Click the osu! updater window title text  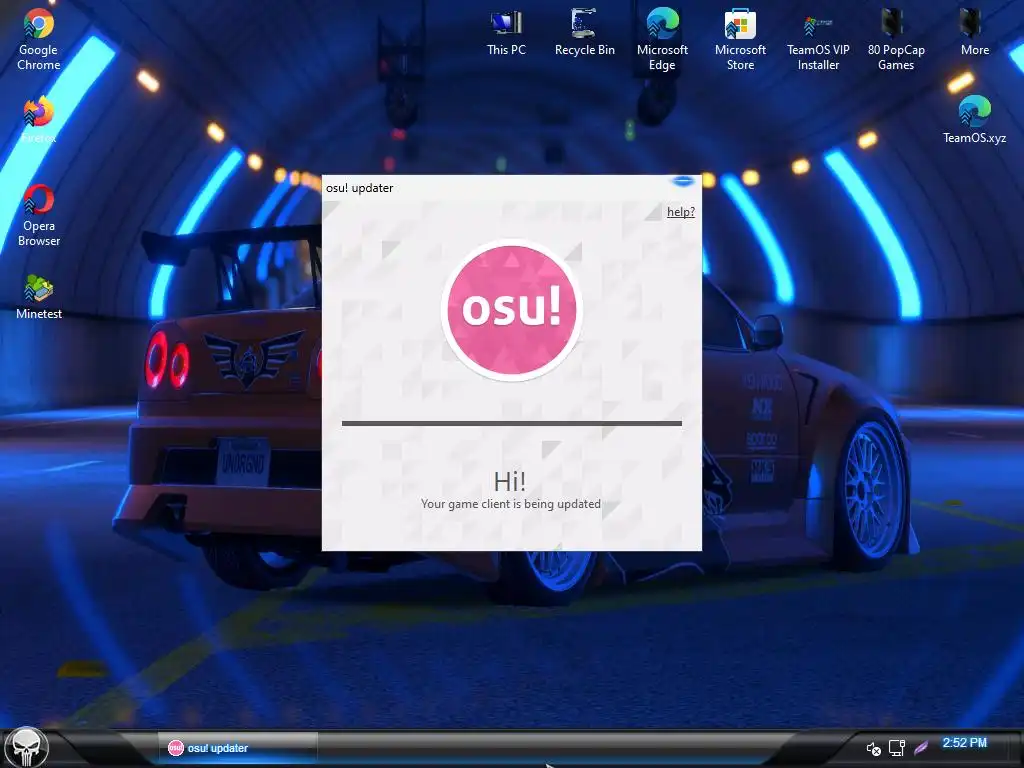[x=360, y=187]
